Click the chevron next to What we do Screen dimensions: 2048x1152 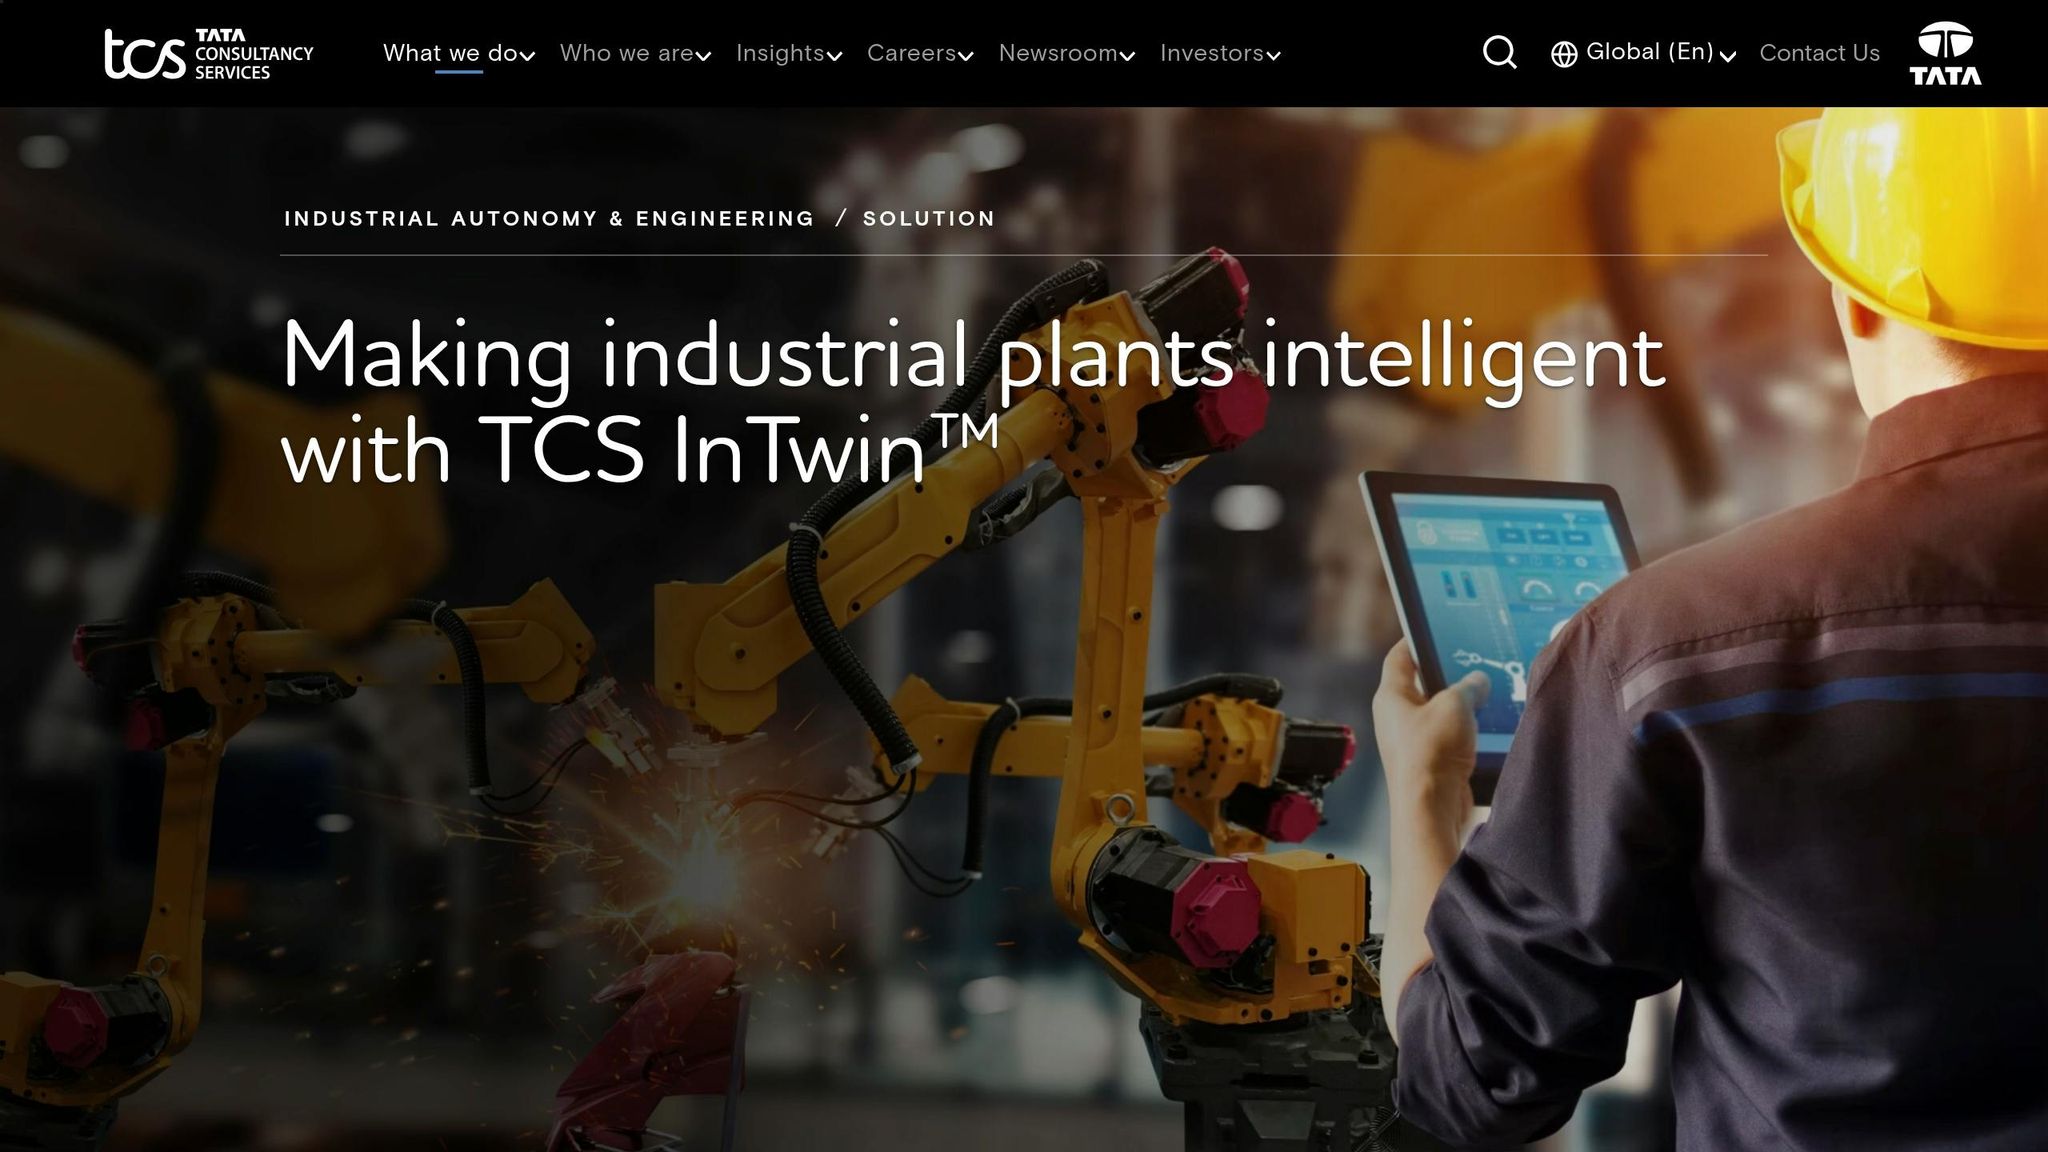point(527,56)
